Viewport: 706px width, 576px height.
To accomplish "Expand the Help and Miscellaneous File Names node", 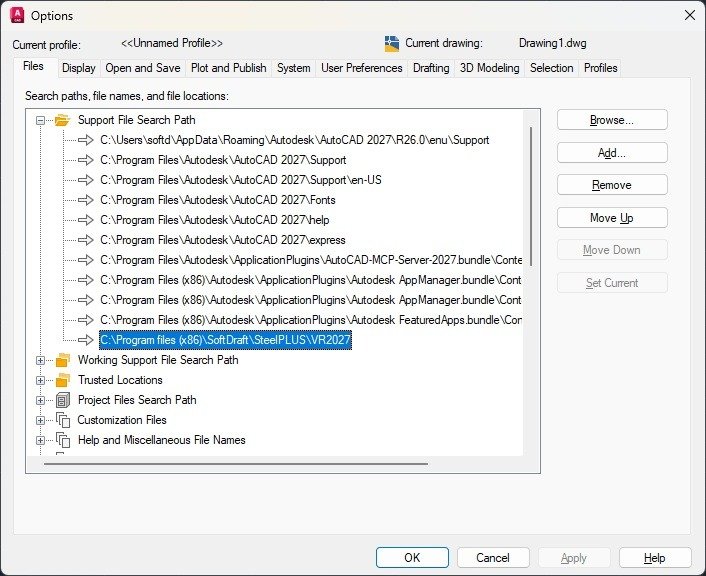I will [x=41, y=440].
